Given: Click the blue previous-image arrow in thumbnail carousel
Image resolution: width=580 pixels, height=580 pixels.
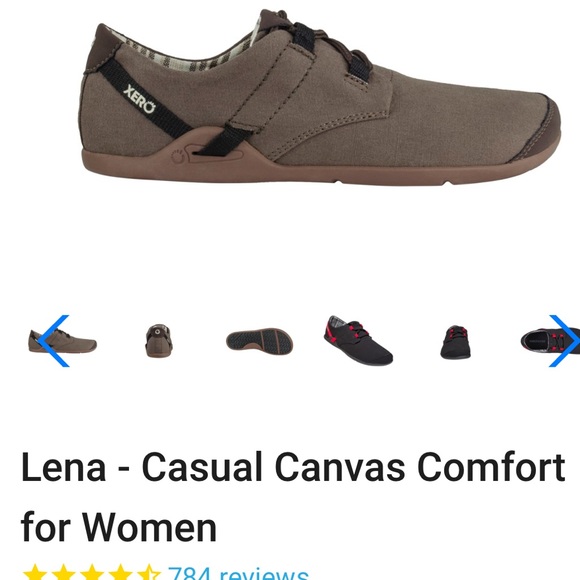Looking at the screenshot, I should [x=54, y=341].
